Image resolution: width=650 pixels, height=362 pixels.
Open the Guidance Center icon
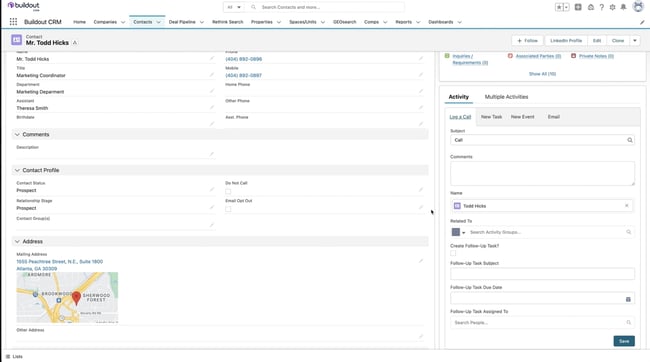coord(591,7)
